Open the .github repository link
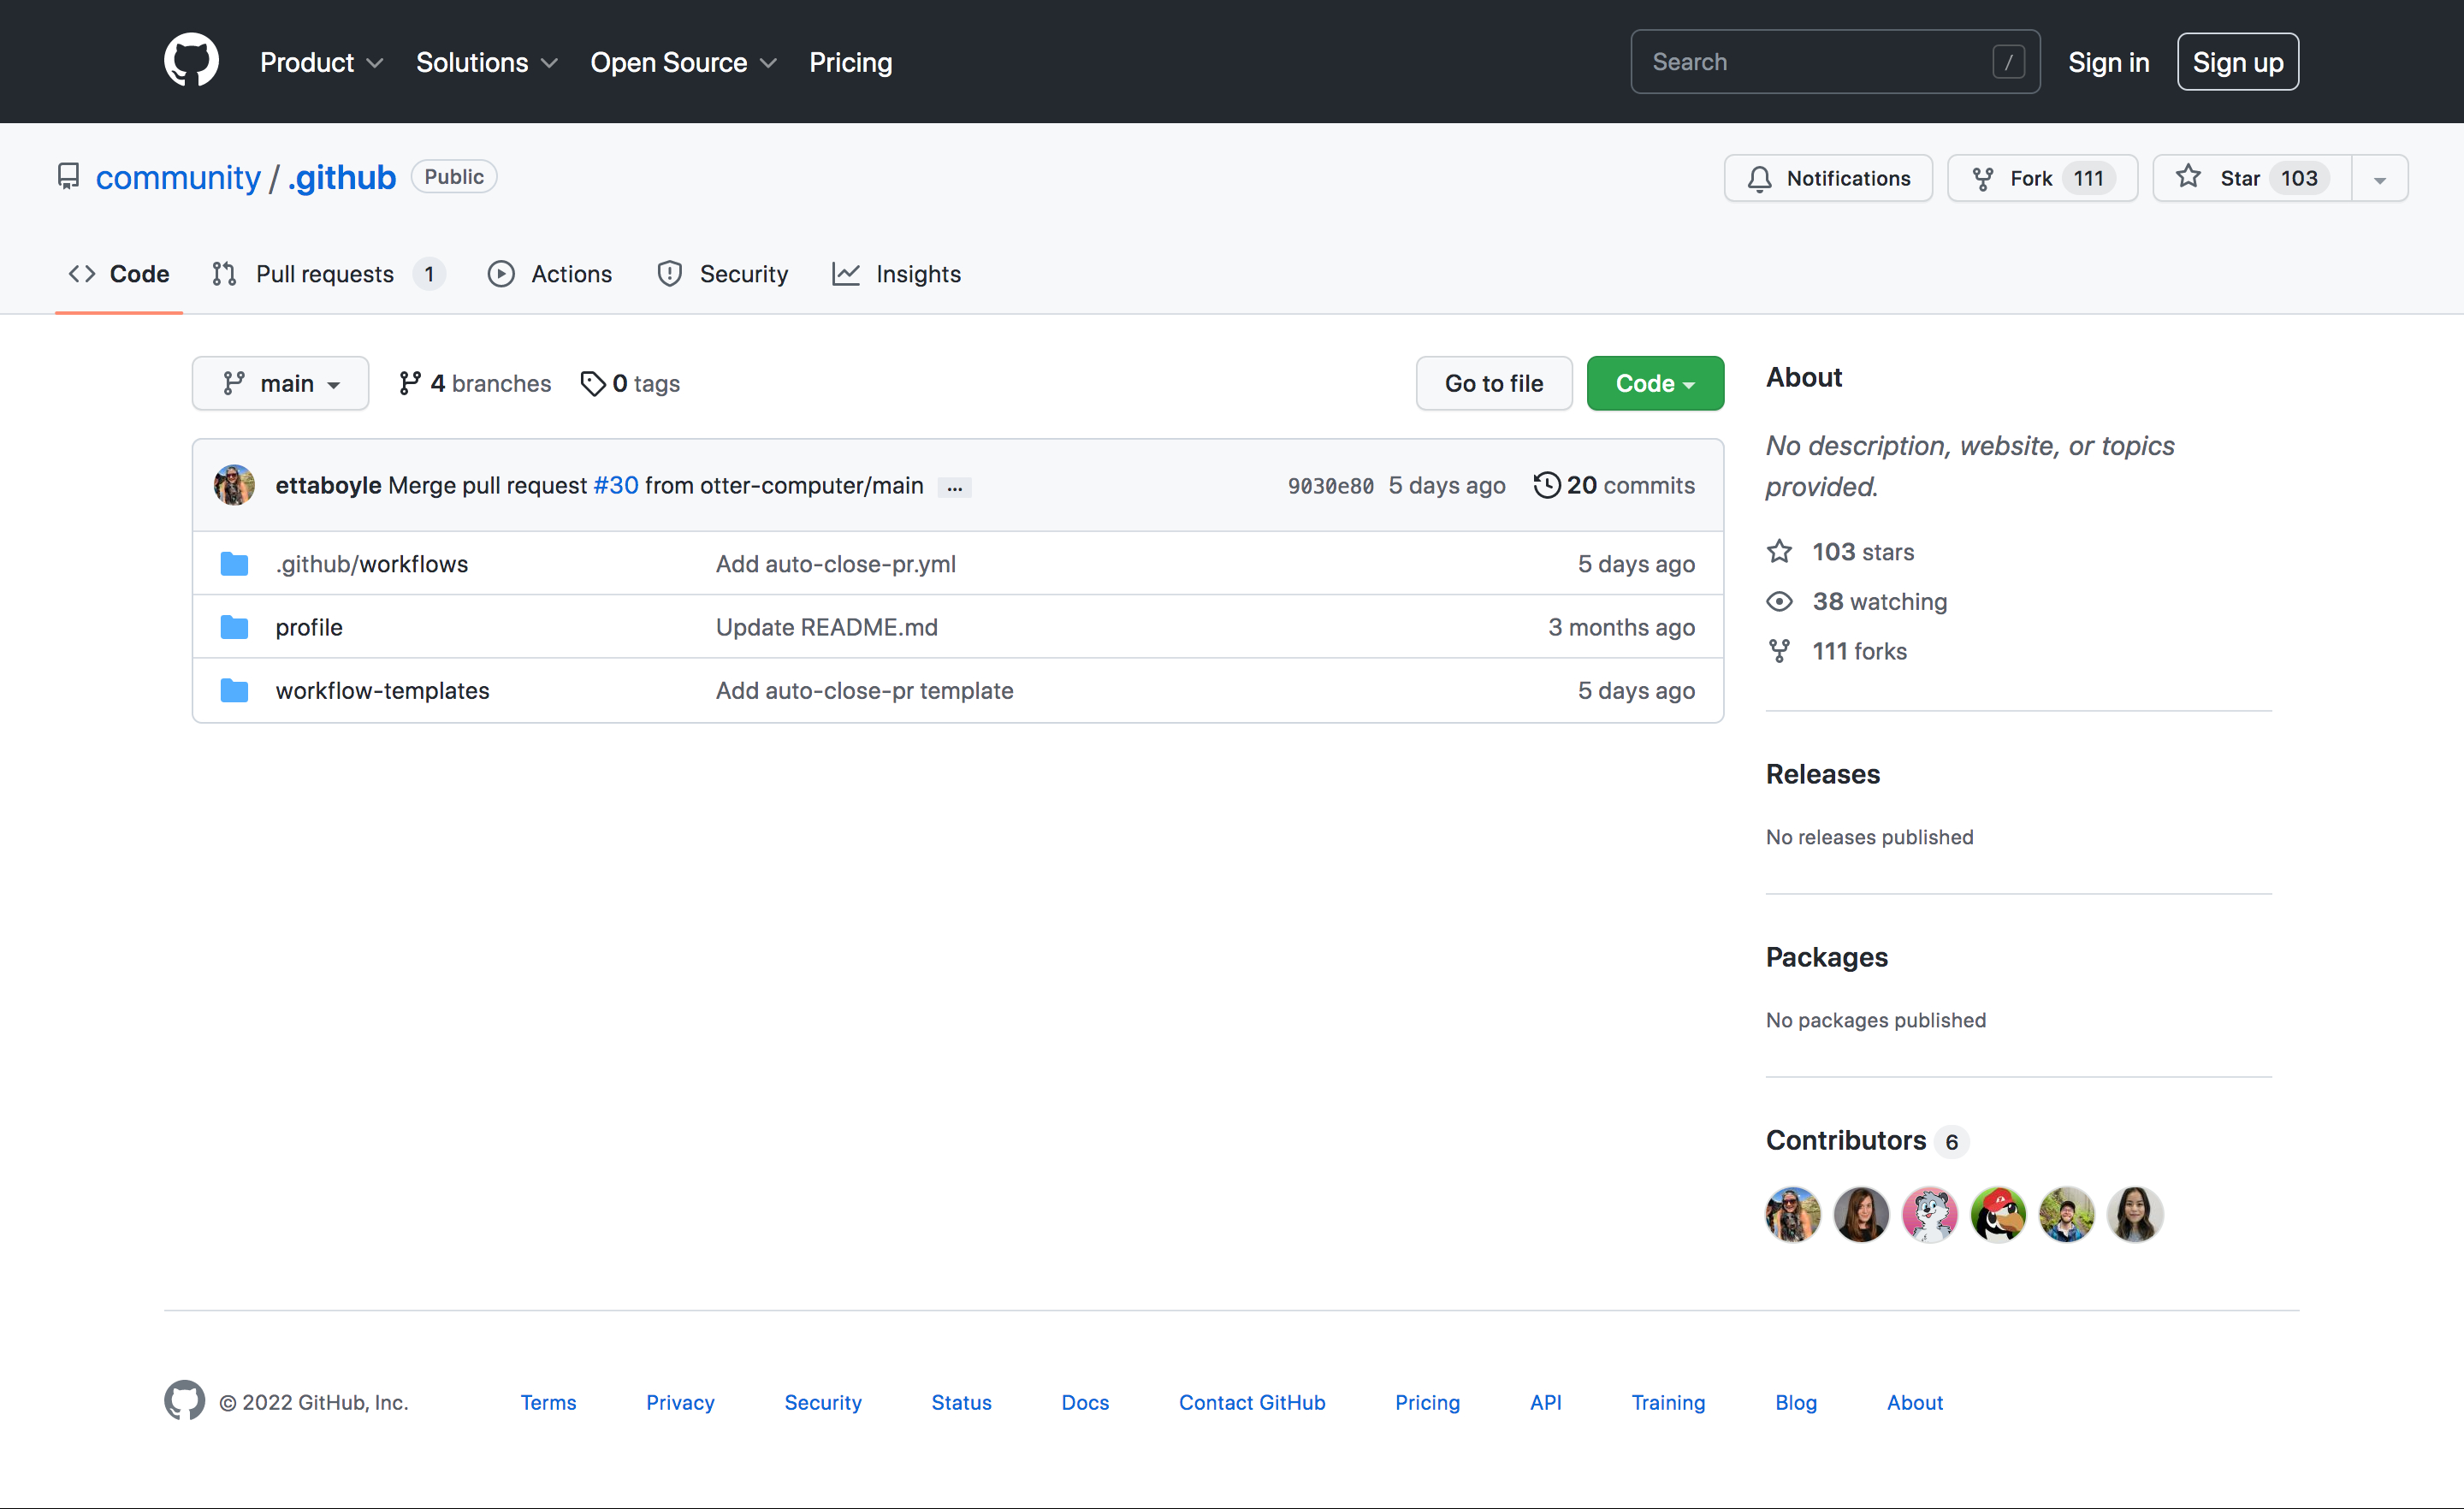This screenshot has width=2464, height=1509. [342, 177]
